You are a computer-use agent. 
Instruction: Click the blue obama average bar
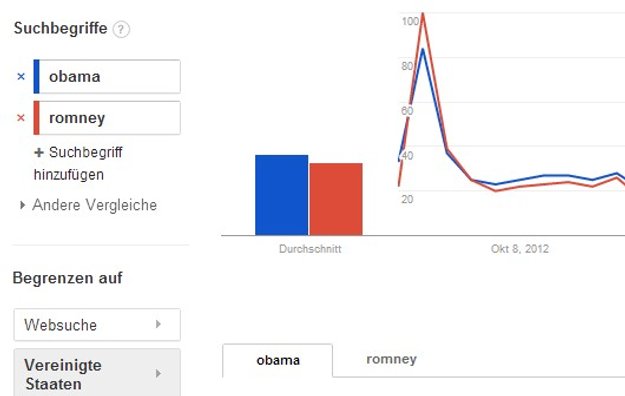281,195
